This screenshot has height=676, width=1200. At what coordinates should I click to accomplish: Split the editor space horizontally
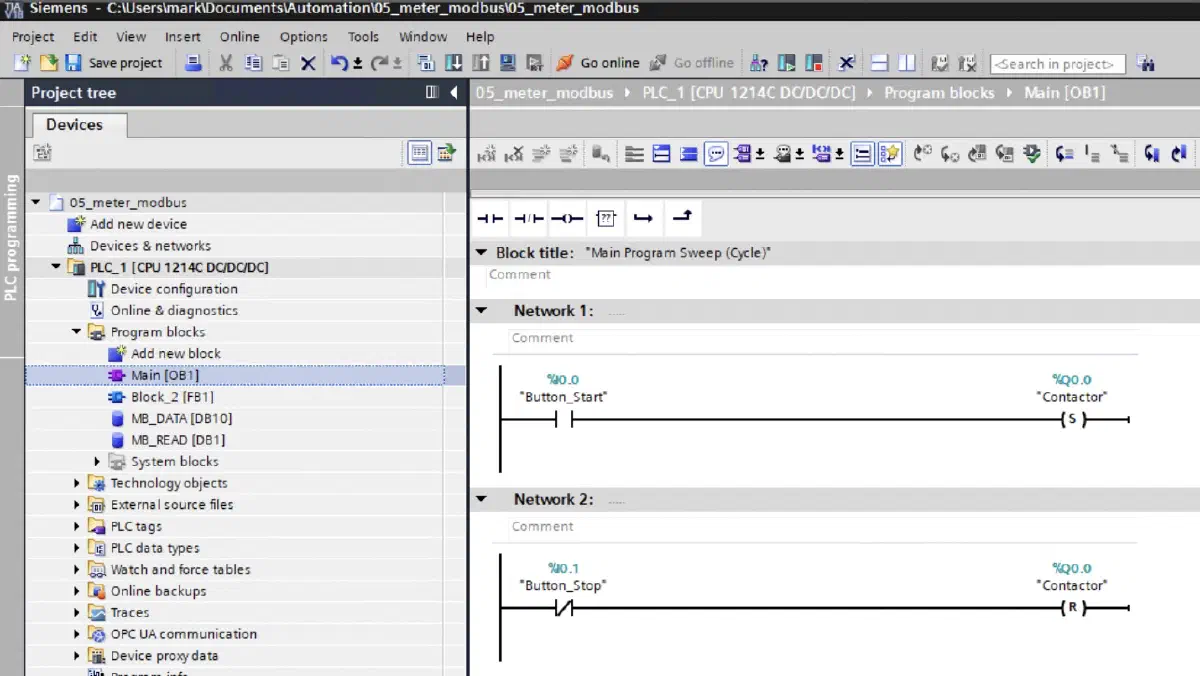click(x=880, y=63)
